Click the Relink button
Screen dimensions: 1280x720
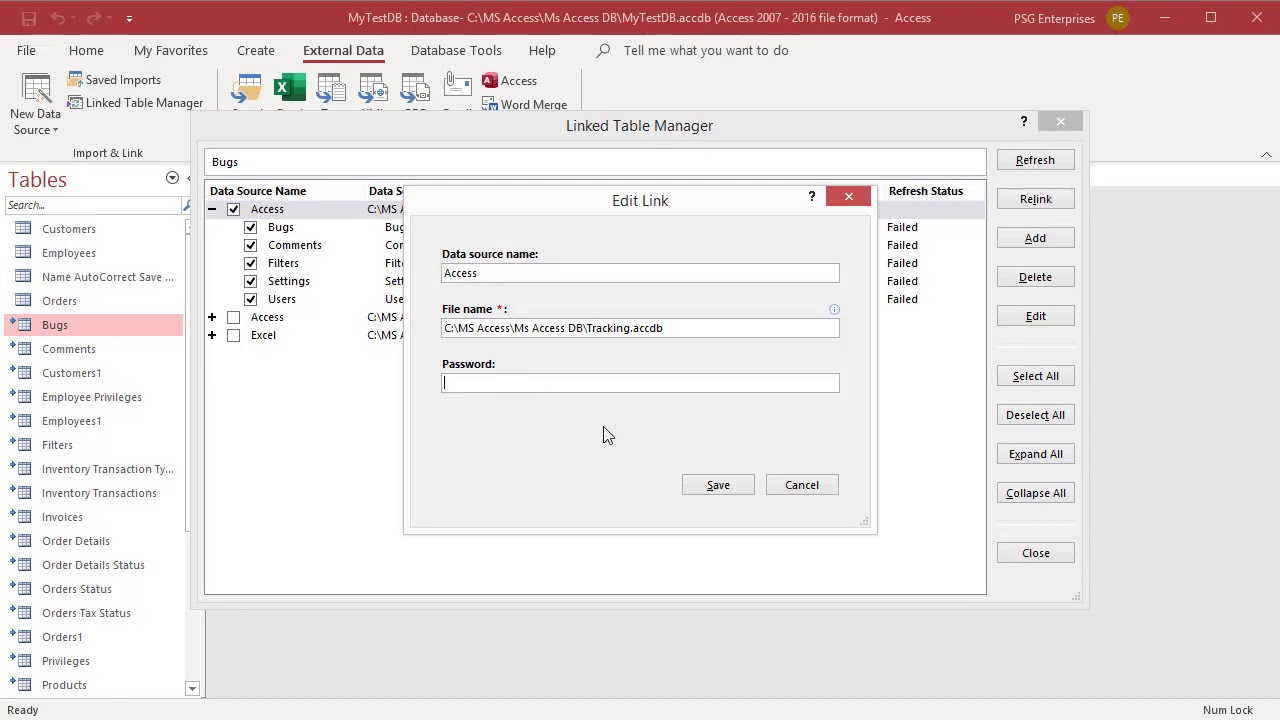1035,199
